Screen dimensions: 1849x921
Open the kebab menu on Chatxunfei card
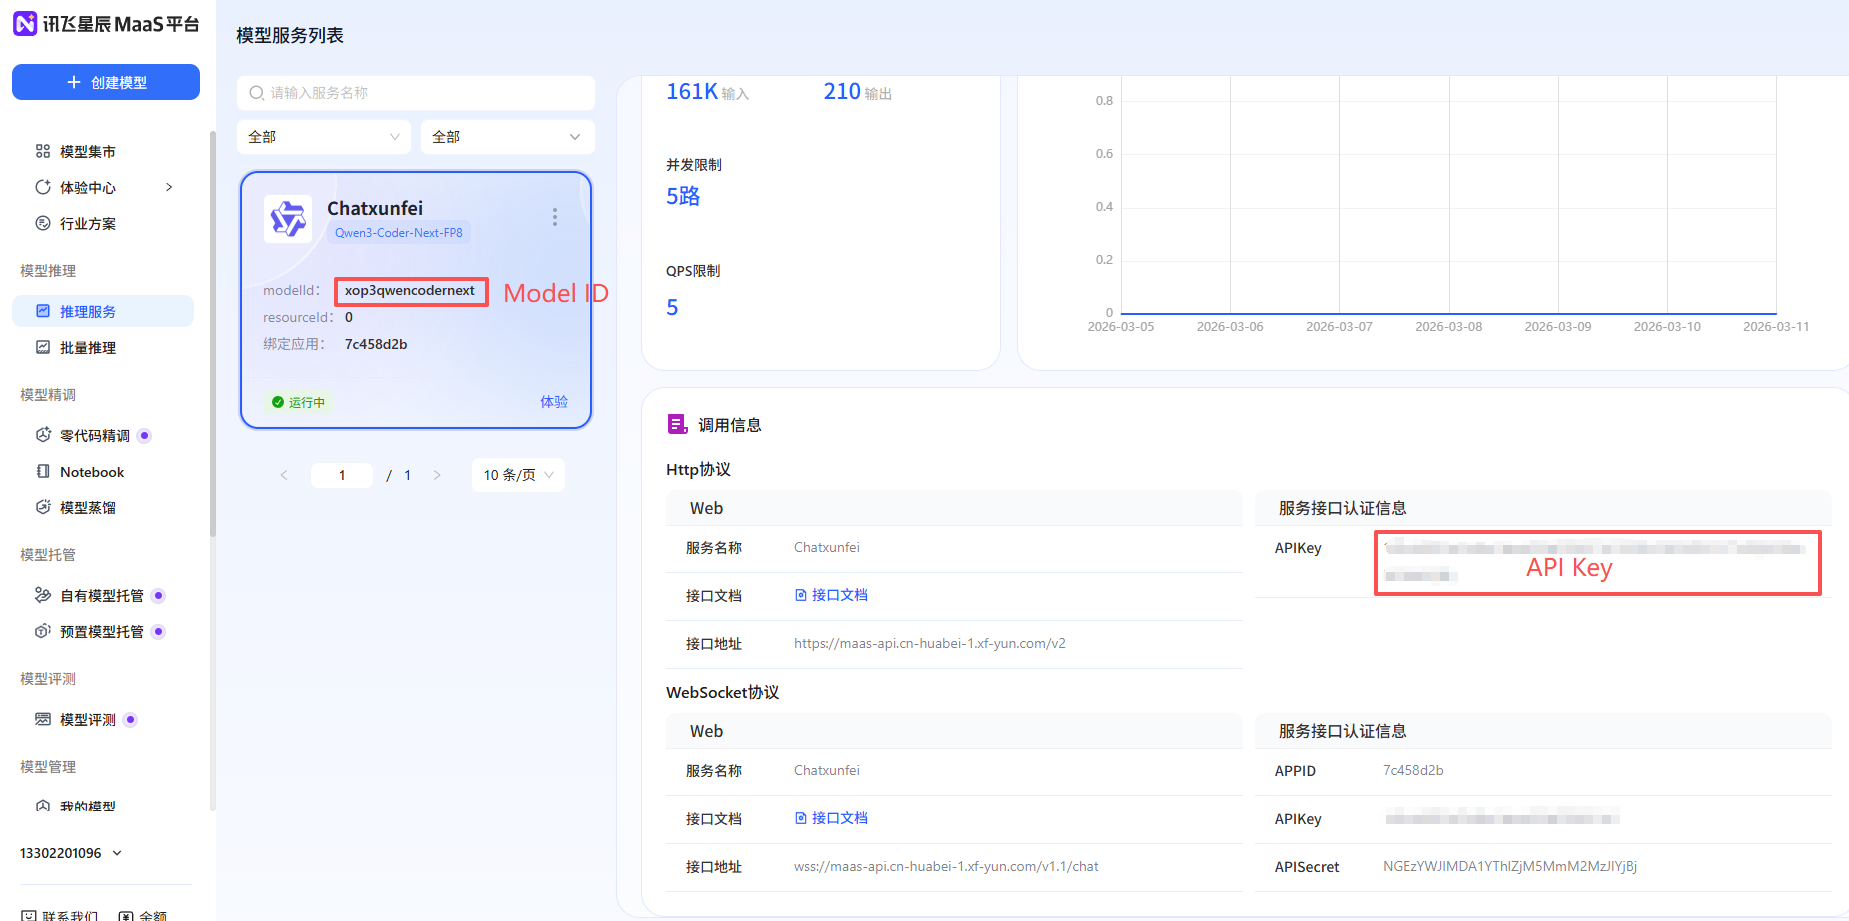click(555, 216)
